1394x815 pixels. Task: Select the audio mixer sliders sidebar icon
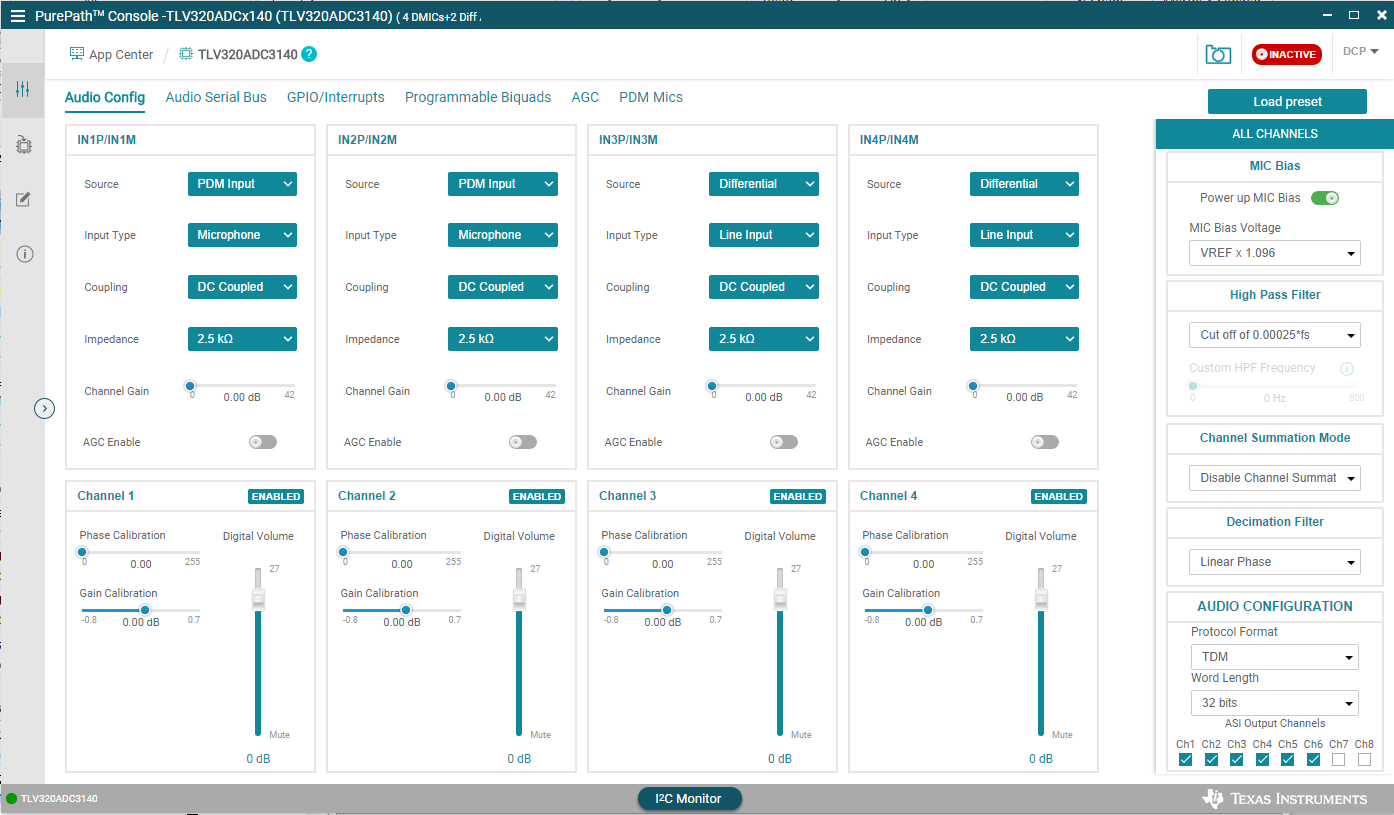tap(23, 90)
